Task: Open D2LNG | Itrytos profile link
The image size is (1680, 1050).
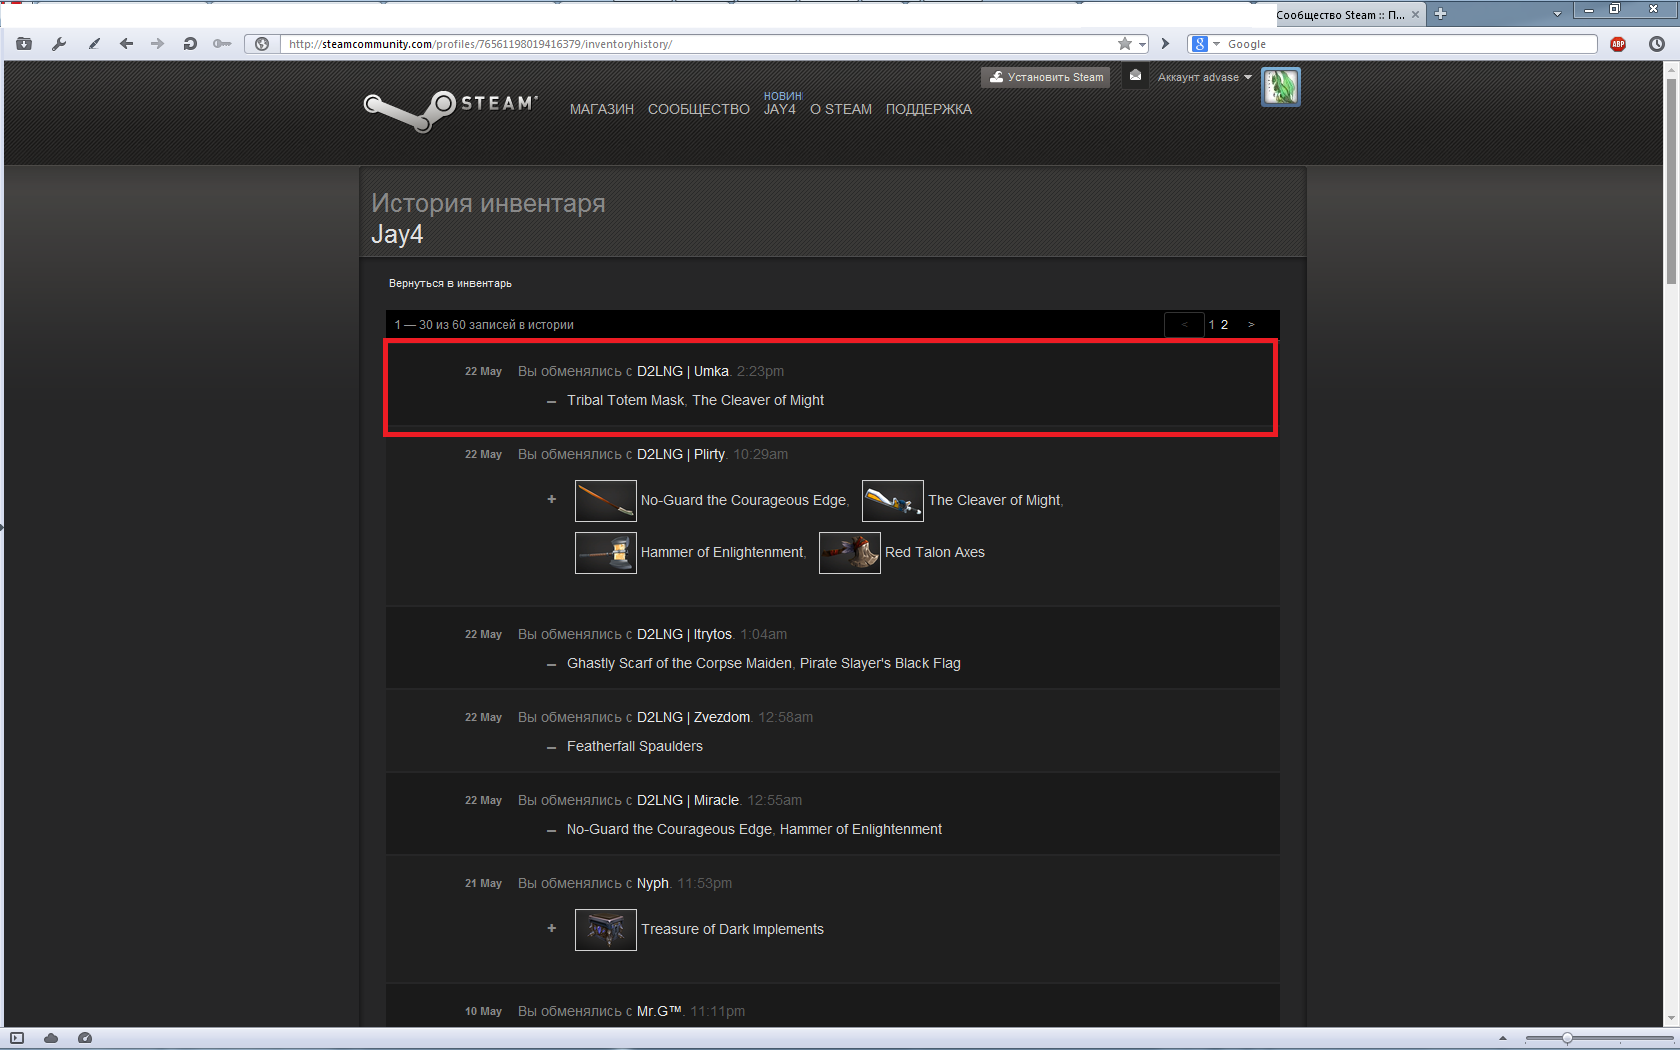Action: coord(684,634)
